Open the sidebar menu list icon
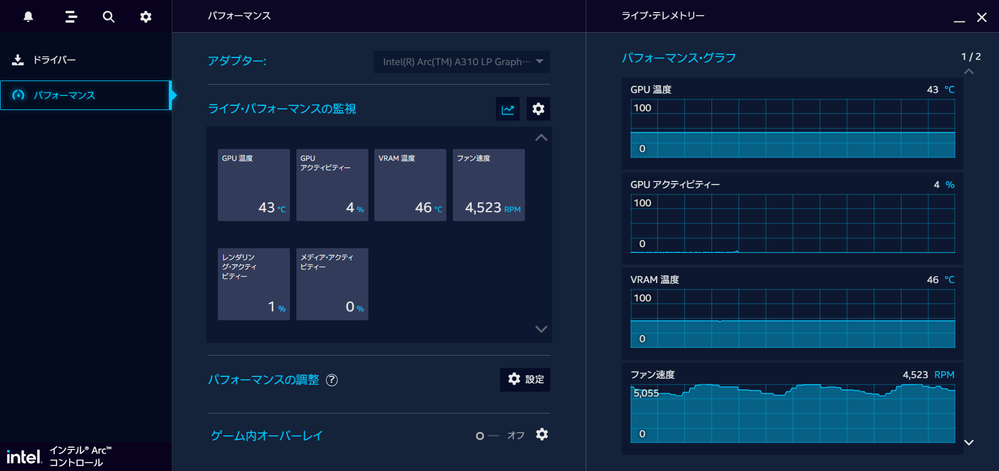999x471 pixels. tap(71, 17)
